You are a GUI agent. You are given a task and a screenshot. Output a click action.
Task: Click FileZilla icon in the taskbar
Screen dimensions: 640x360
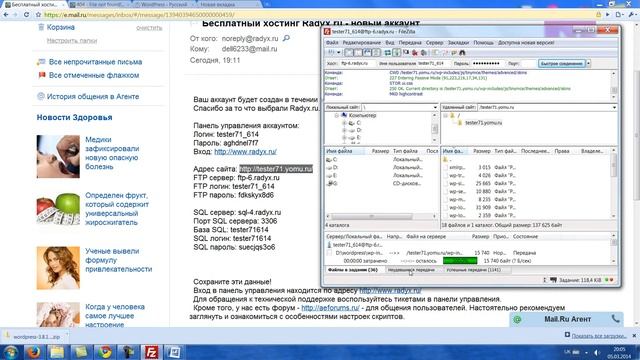151,351
